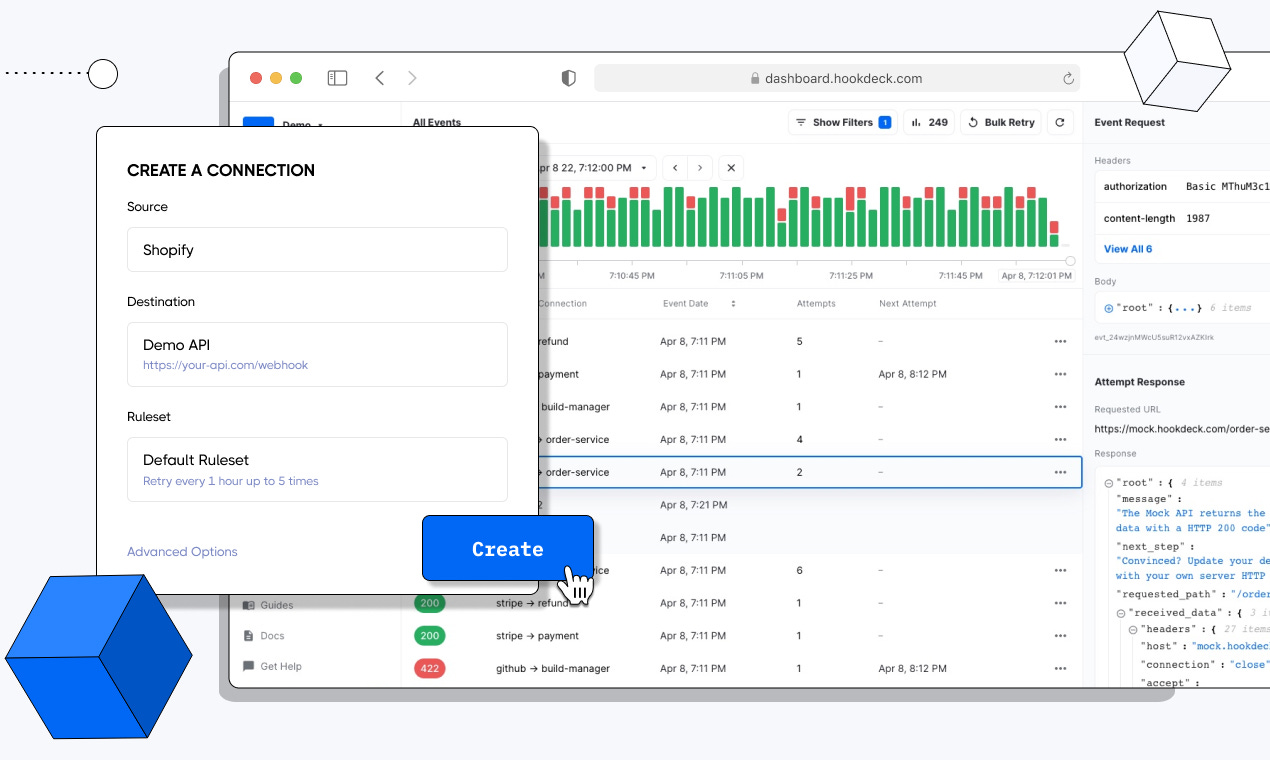Collapse the Response root node with 4 items

1108,483
